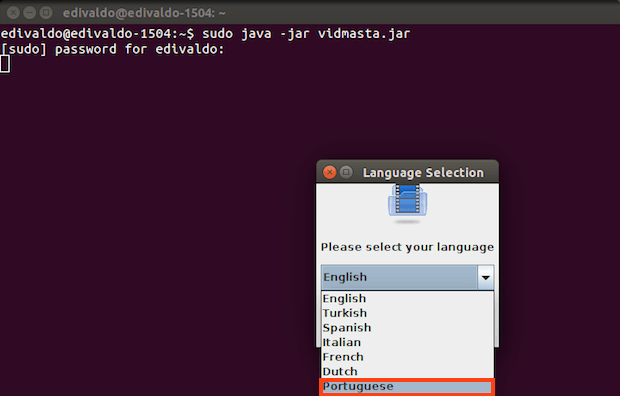The height and width of the screenshot is (396, 620).
Task: Minimize the terminal window
Action: point(30,13)
